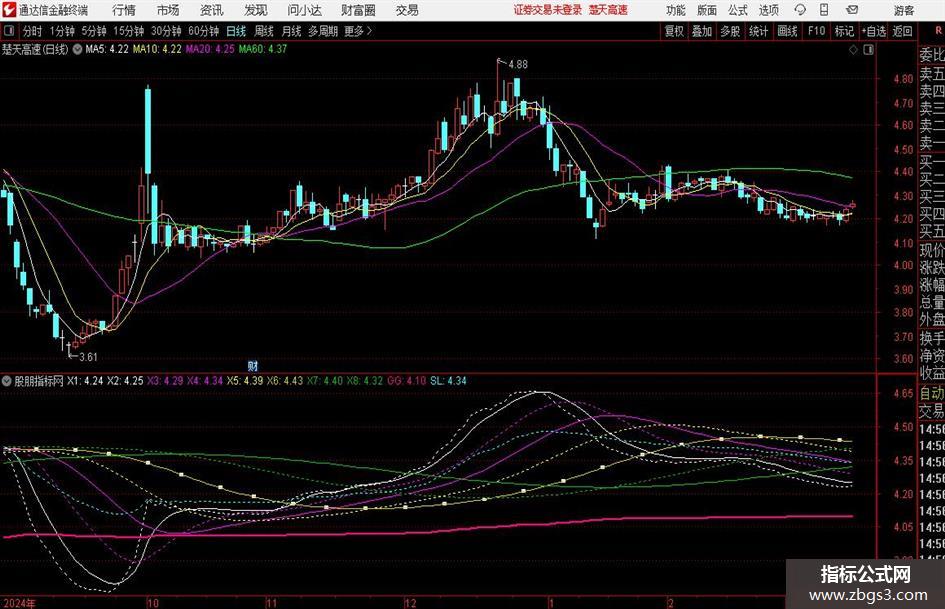Click the GG: 4.10 indicator value
Image resolution: width=945 pixels, height=609 pixels.
406,381
